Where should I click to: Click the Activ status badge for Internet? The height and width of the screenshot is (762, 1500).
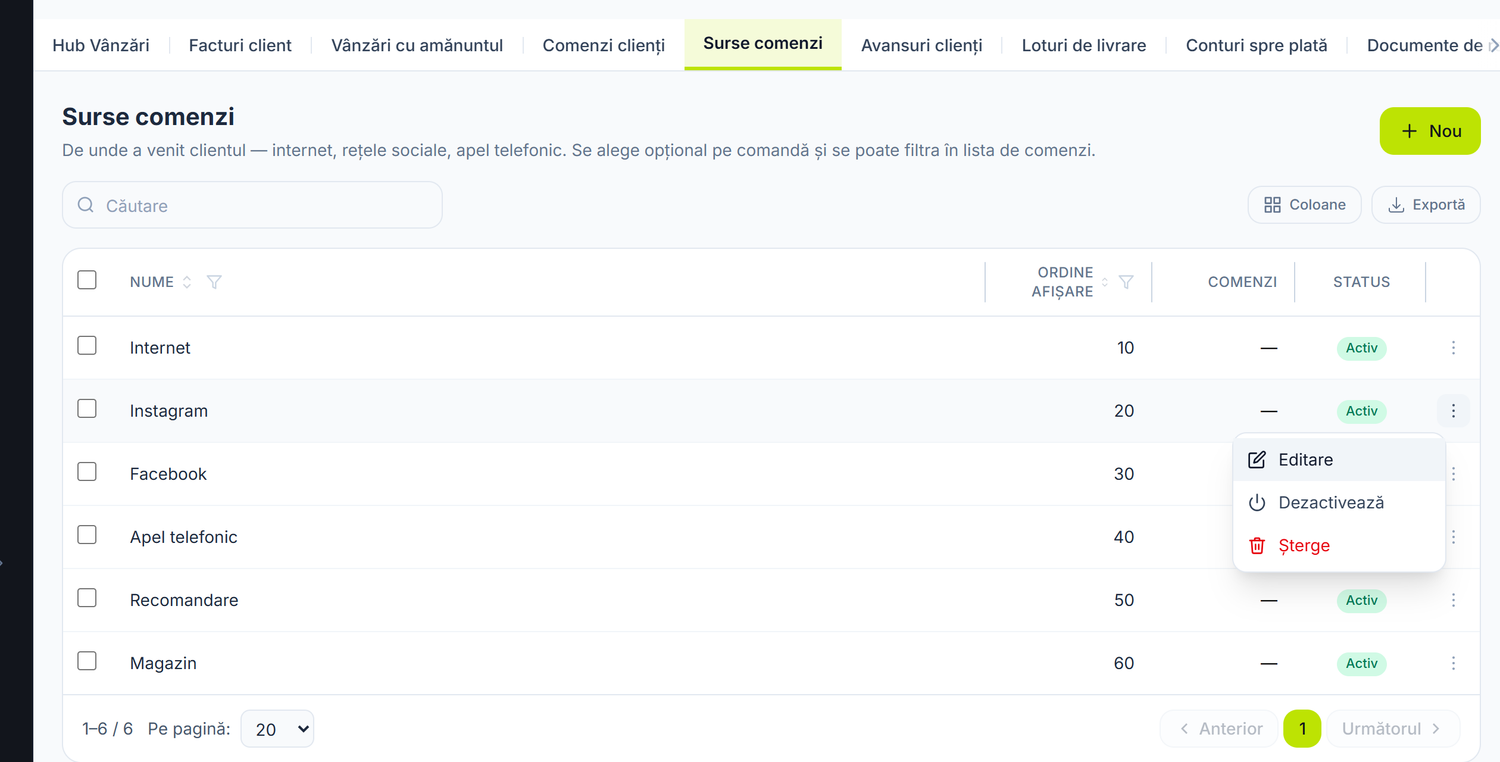[x=1362, y=348]
